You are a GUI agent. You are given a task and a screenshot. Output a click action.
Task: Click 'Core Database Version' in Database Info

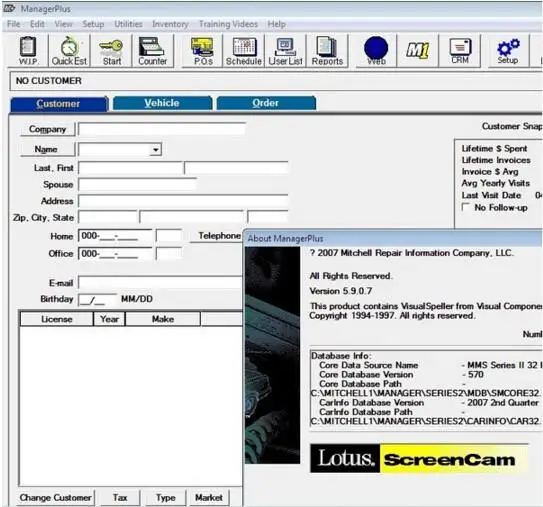[366, 375]
